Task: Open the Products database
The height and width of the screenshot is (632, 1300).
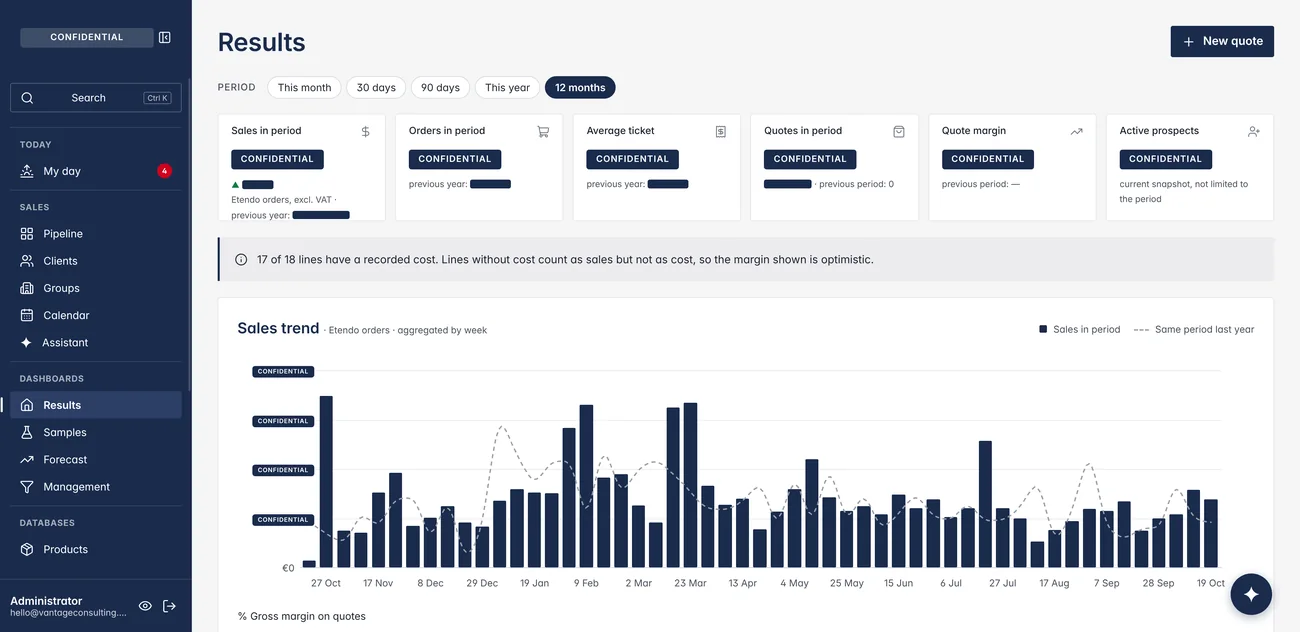Action: [x=96, y=550]
